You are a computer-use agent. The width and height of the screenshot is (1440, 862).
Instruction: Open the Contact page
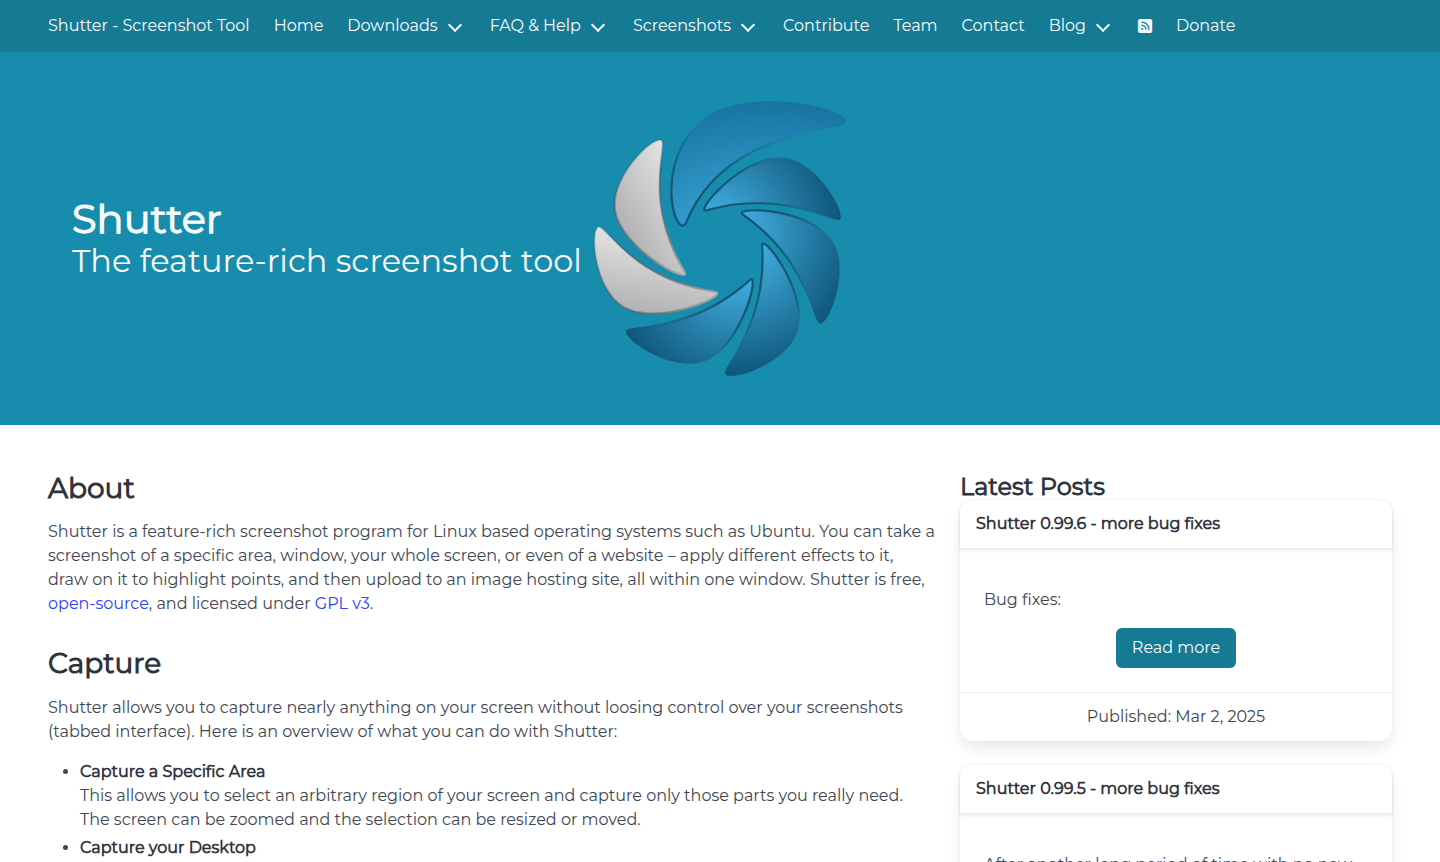(992, 26)
